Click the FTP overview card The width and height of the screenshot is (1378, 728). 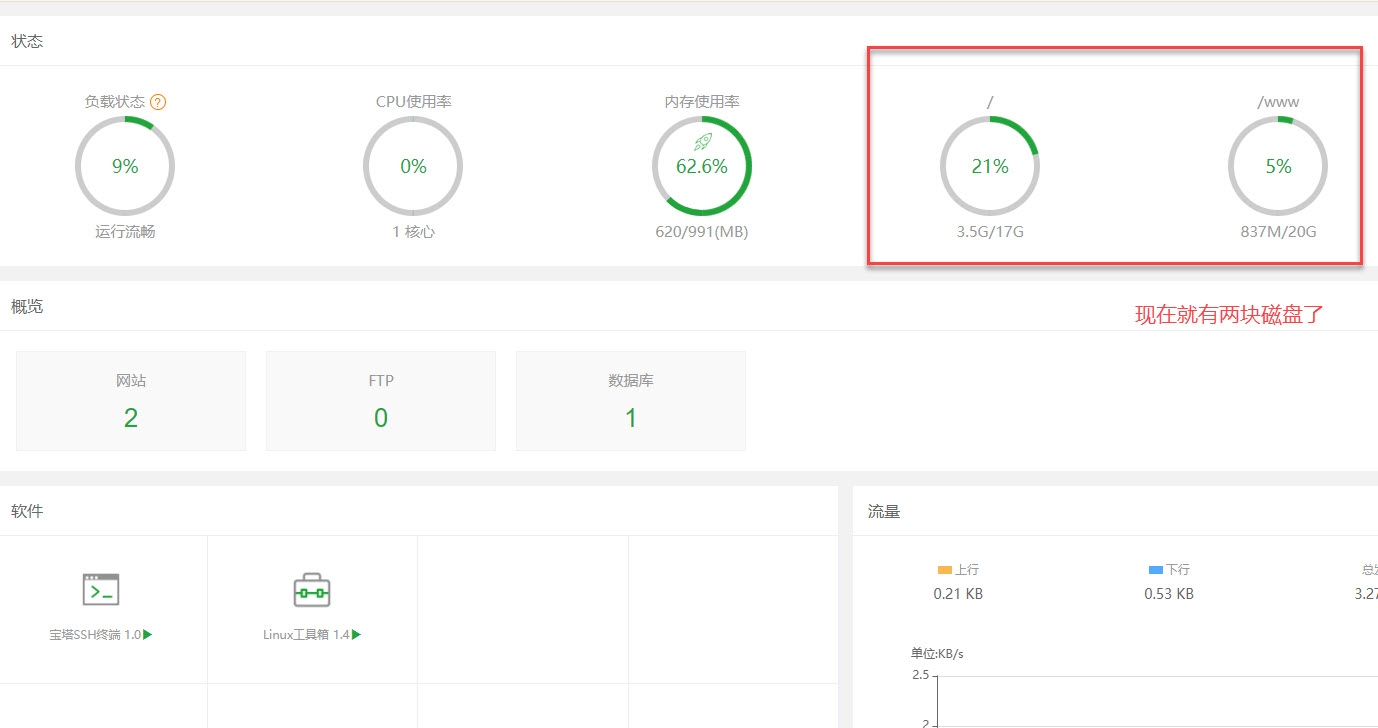pyautogui.click(x=380, y=400)
